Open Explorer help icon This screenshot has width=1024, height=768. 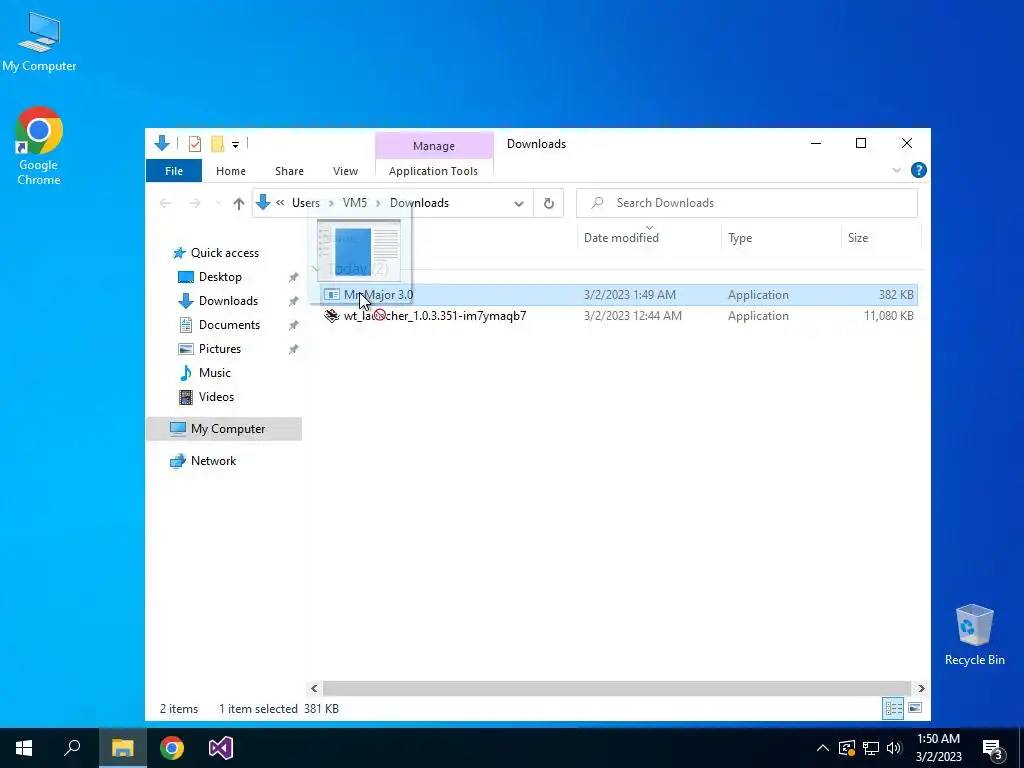(x=918, y=170)
